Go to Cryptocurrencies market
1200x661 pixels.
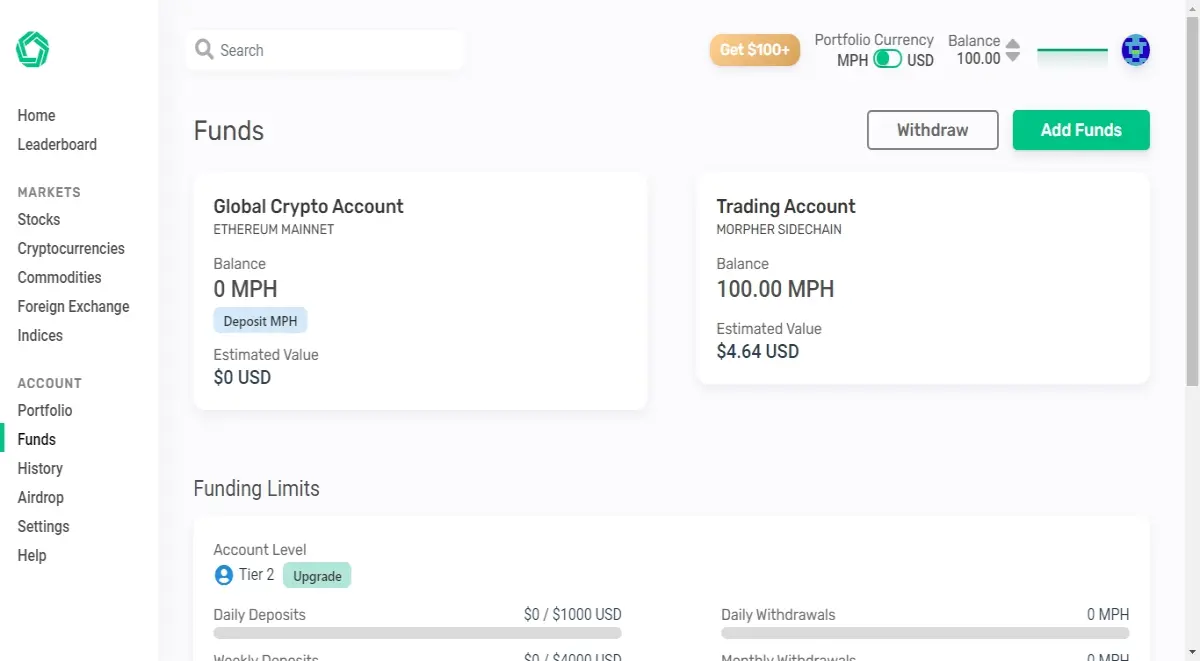(71, 249)
